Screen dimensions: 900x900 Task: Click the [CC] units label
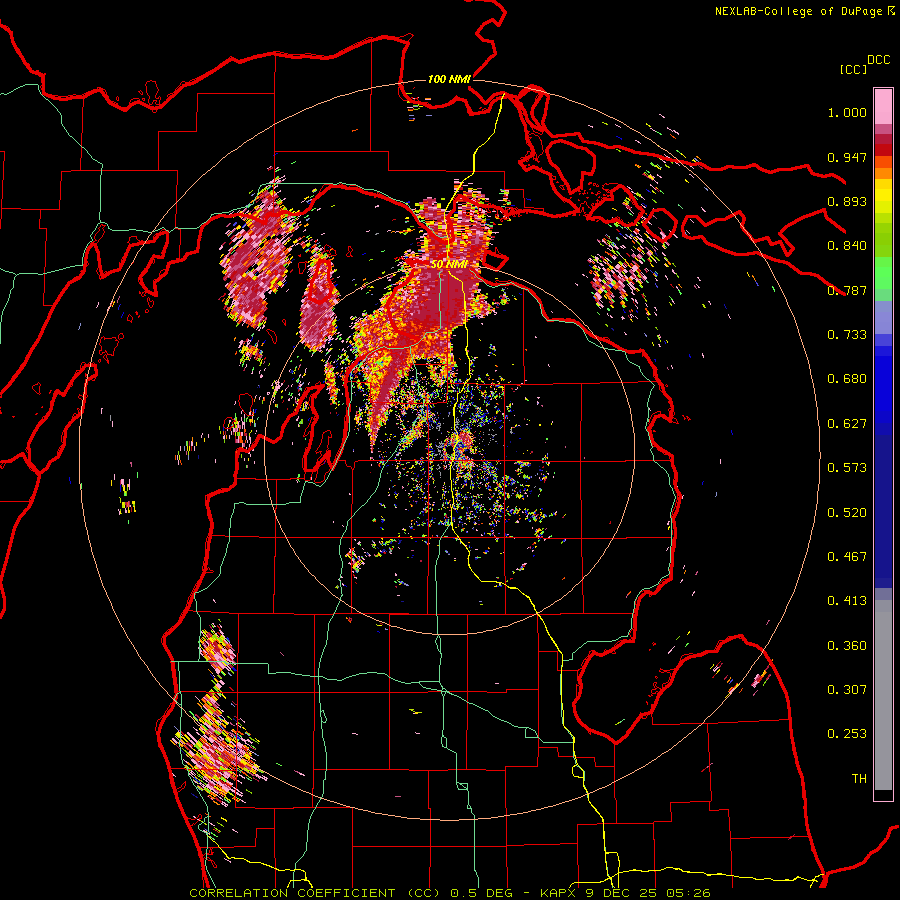tap(853, 69)
